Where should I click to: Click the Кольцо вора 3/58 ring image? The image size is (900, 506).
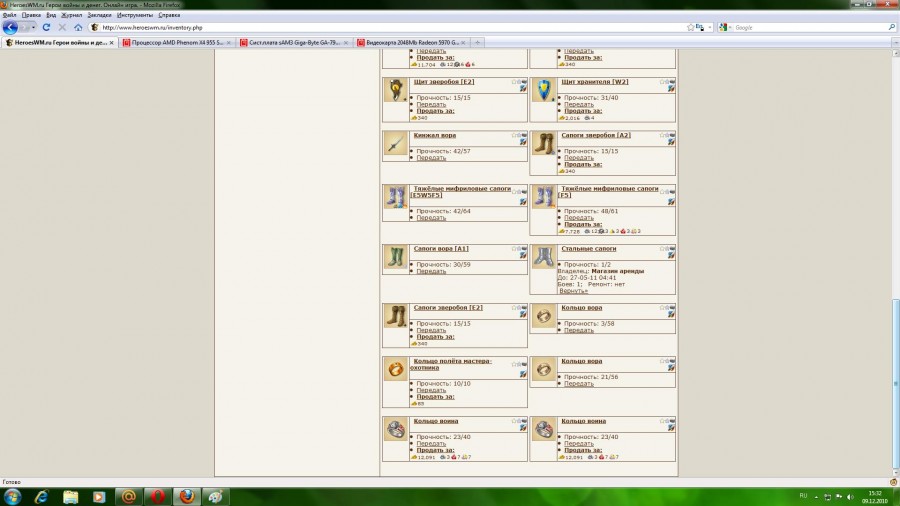click(544, 316)
